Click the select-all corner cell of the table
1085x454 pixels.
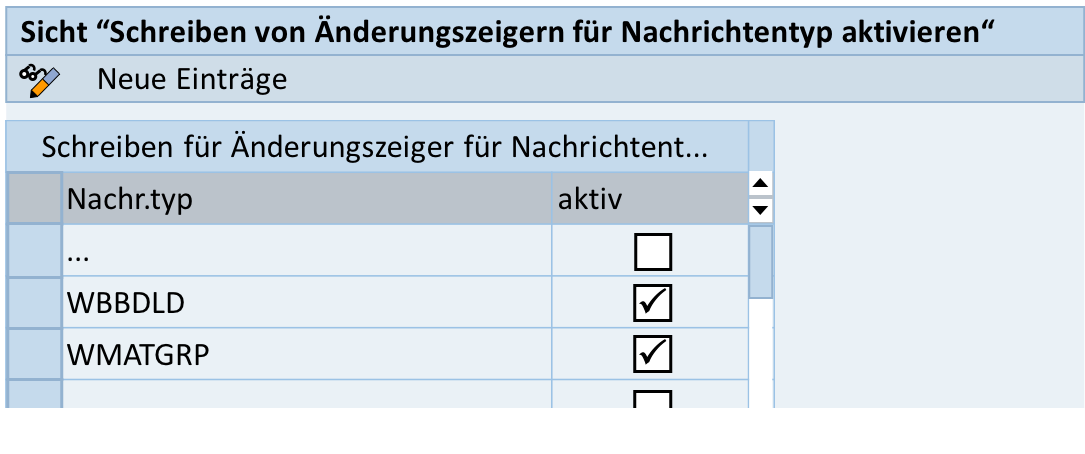(x=34, y=198)
